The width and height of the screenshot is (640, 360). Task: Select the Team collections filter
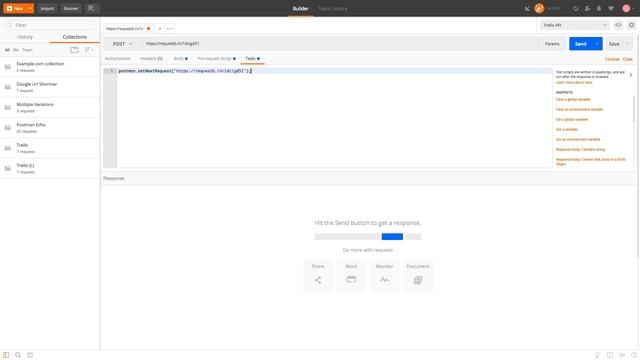(x=27, y=50)
